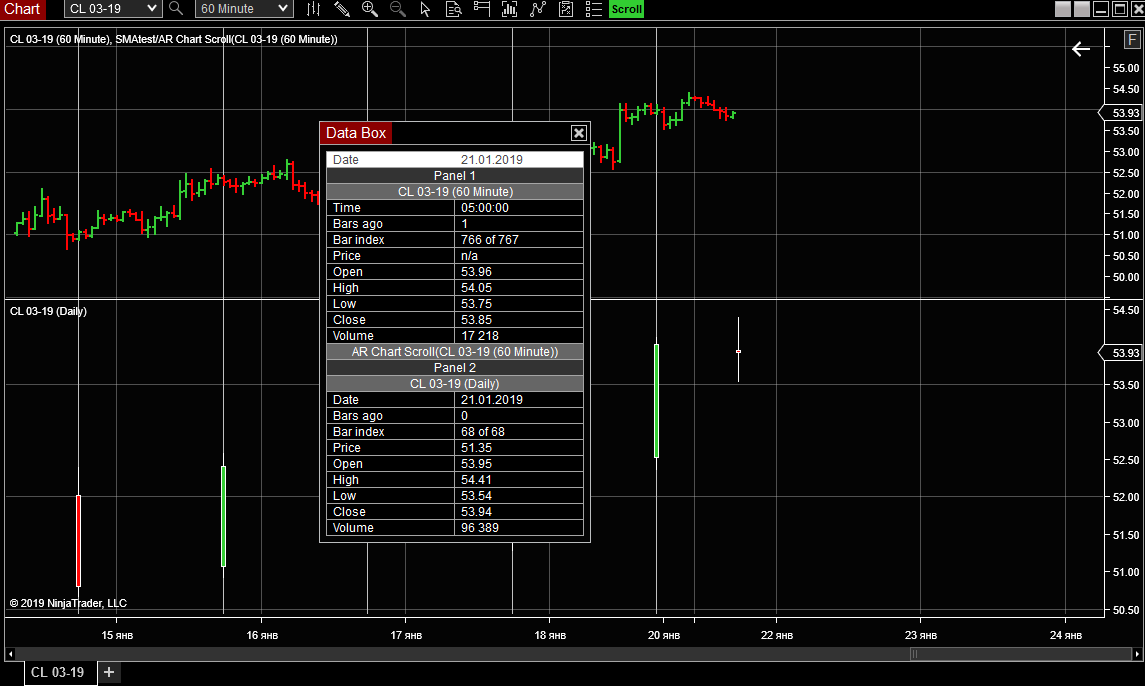
Task: Click the Chart window title label
Action: coord(22,9)
